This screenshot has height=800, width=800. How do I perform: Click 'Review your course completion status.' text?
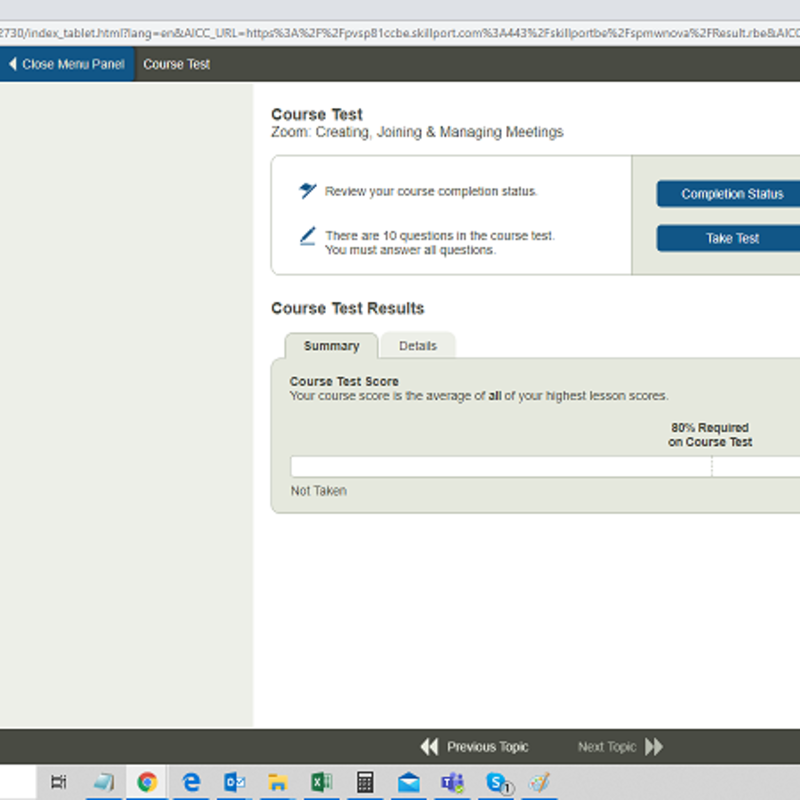click(x=431, y=191)
